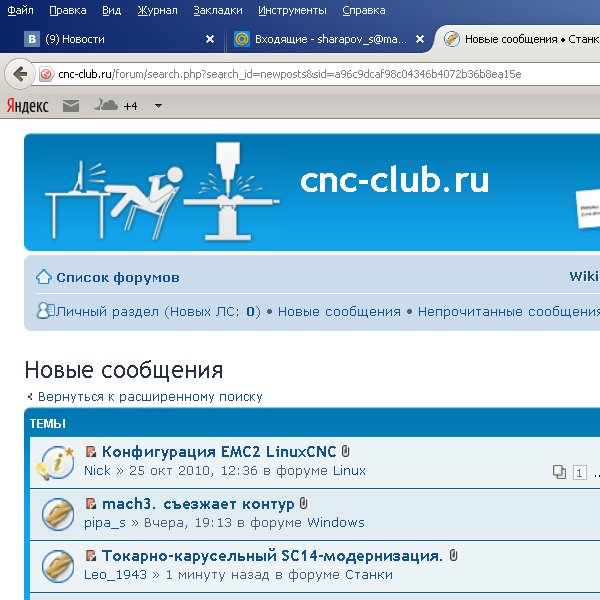This screenshot has width=600, height=600.
Task: Expand the Yandex toolbar dropdown arrow
Action: 158,106
